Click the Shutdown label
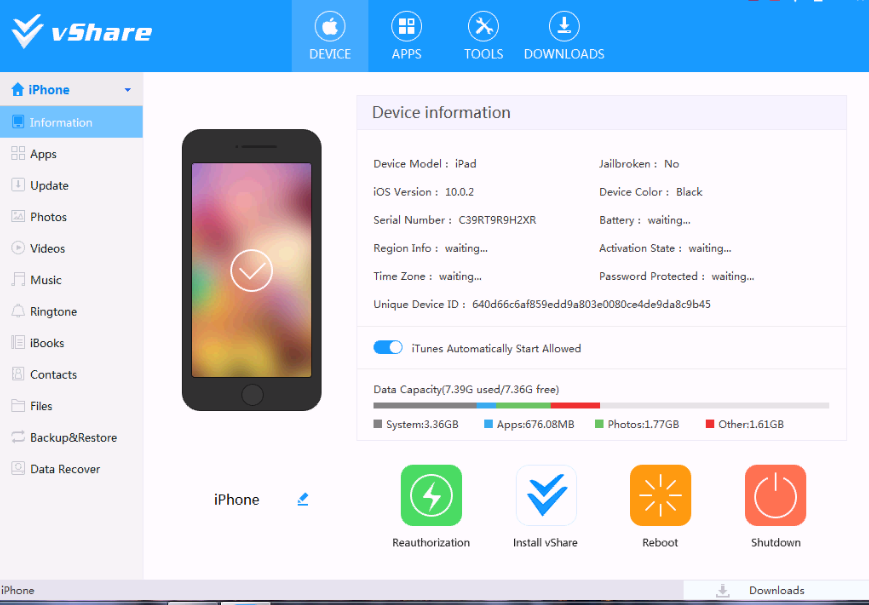 [776, 543]
